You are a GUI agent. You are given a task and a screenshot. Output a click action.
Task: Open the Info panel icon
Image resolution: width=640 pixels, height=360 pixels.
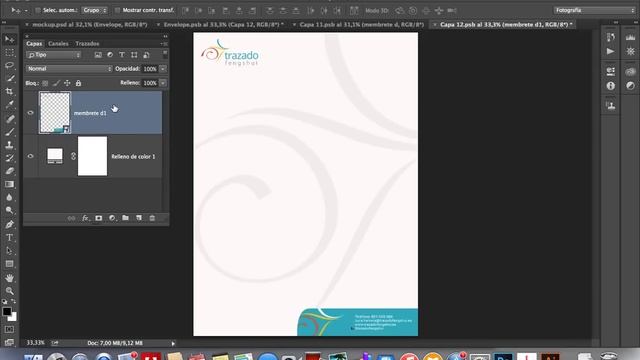pyautogui.click(x=611, y=86)
